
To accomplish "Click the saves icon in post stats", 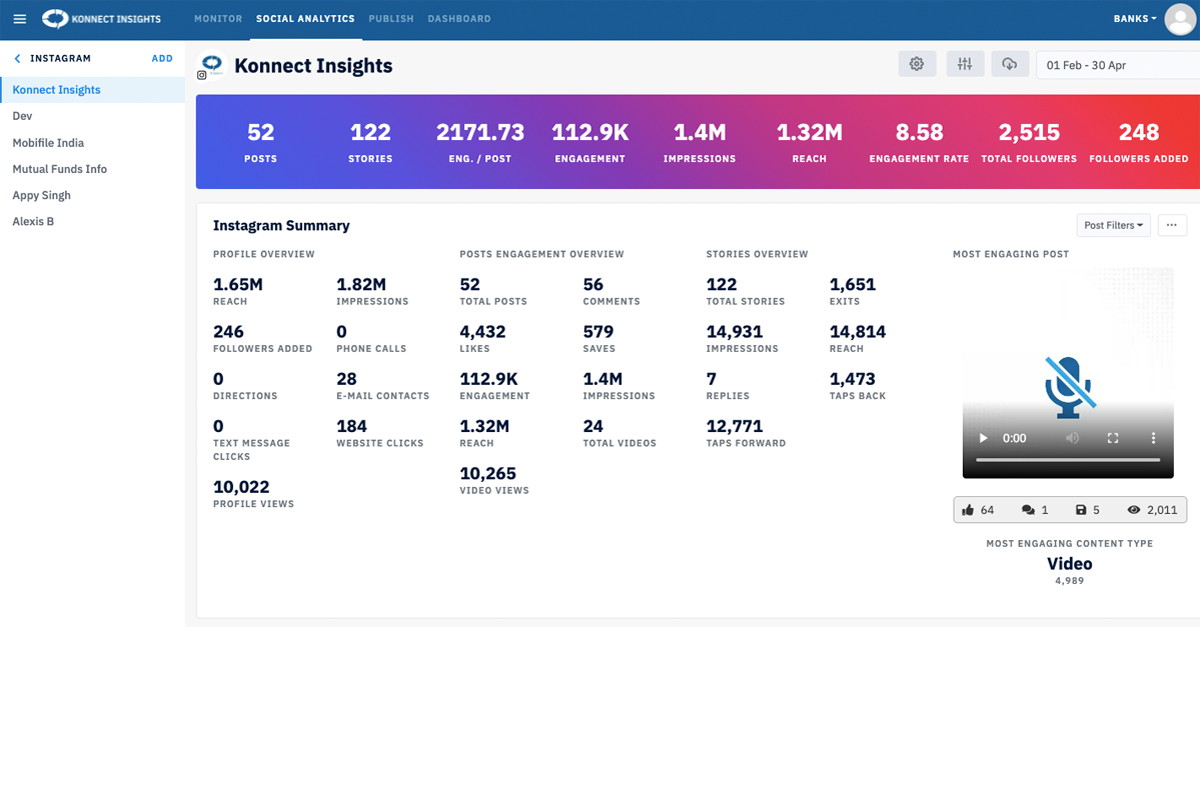I will 1081,510.
